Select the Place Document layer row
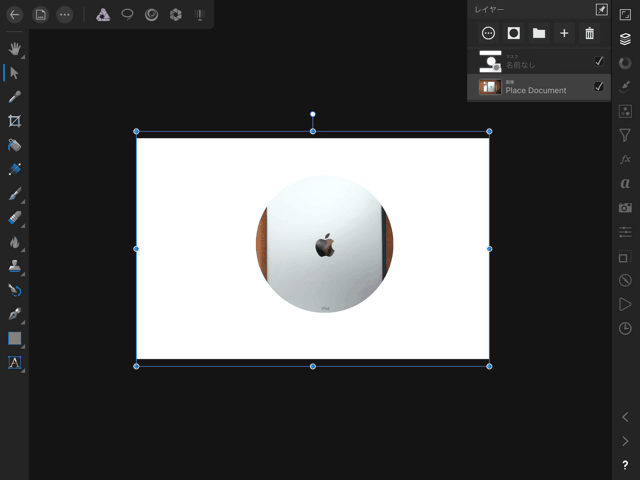The height and width of the screenshot is (480, 640). 539,87
